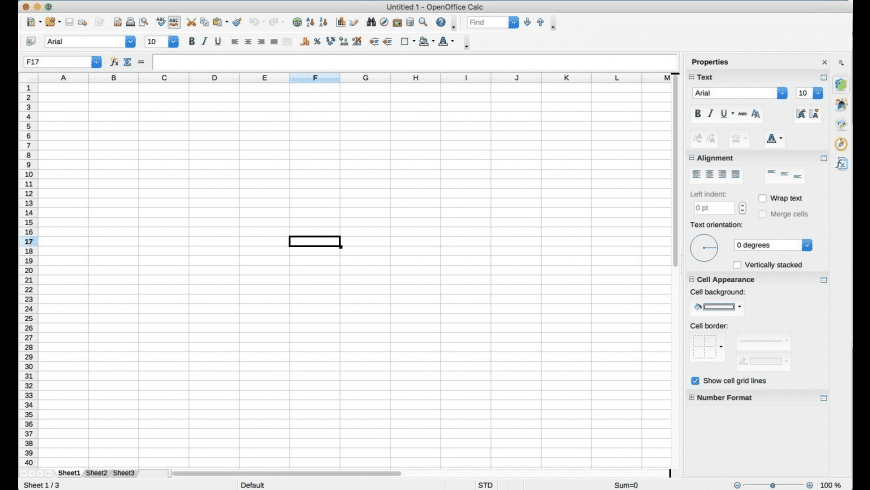Screen dimensions: 870x490
Task: Insert a hyperlink via globe icon
Action: 297,22
